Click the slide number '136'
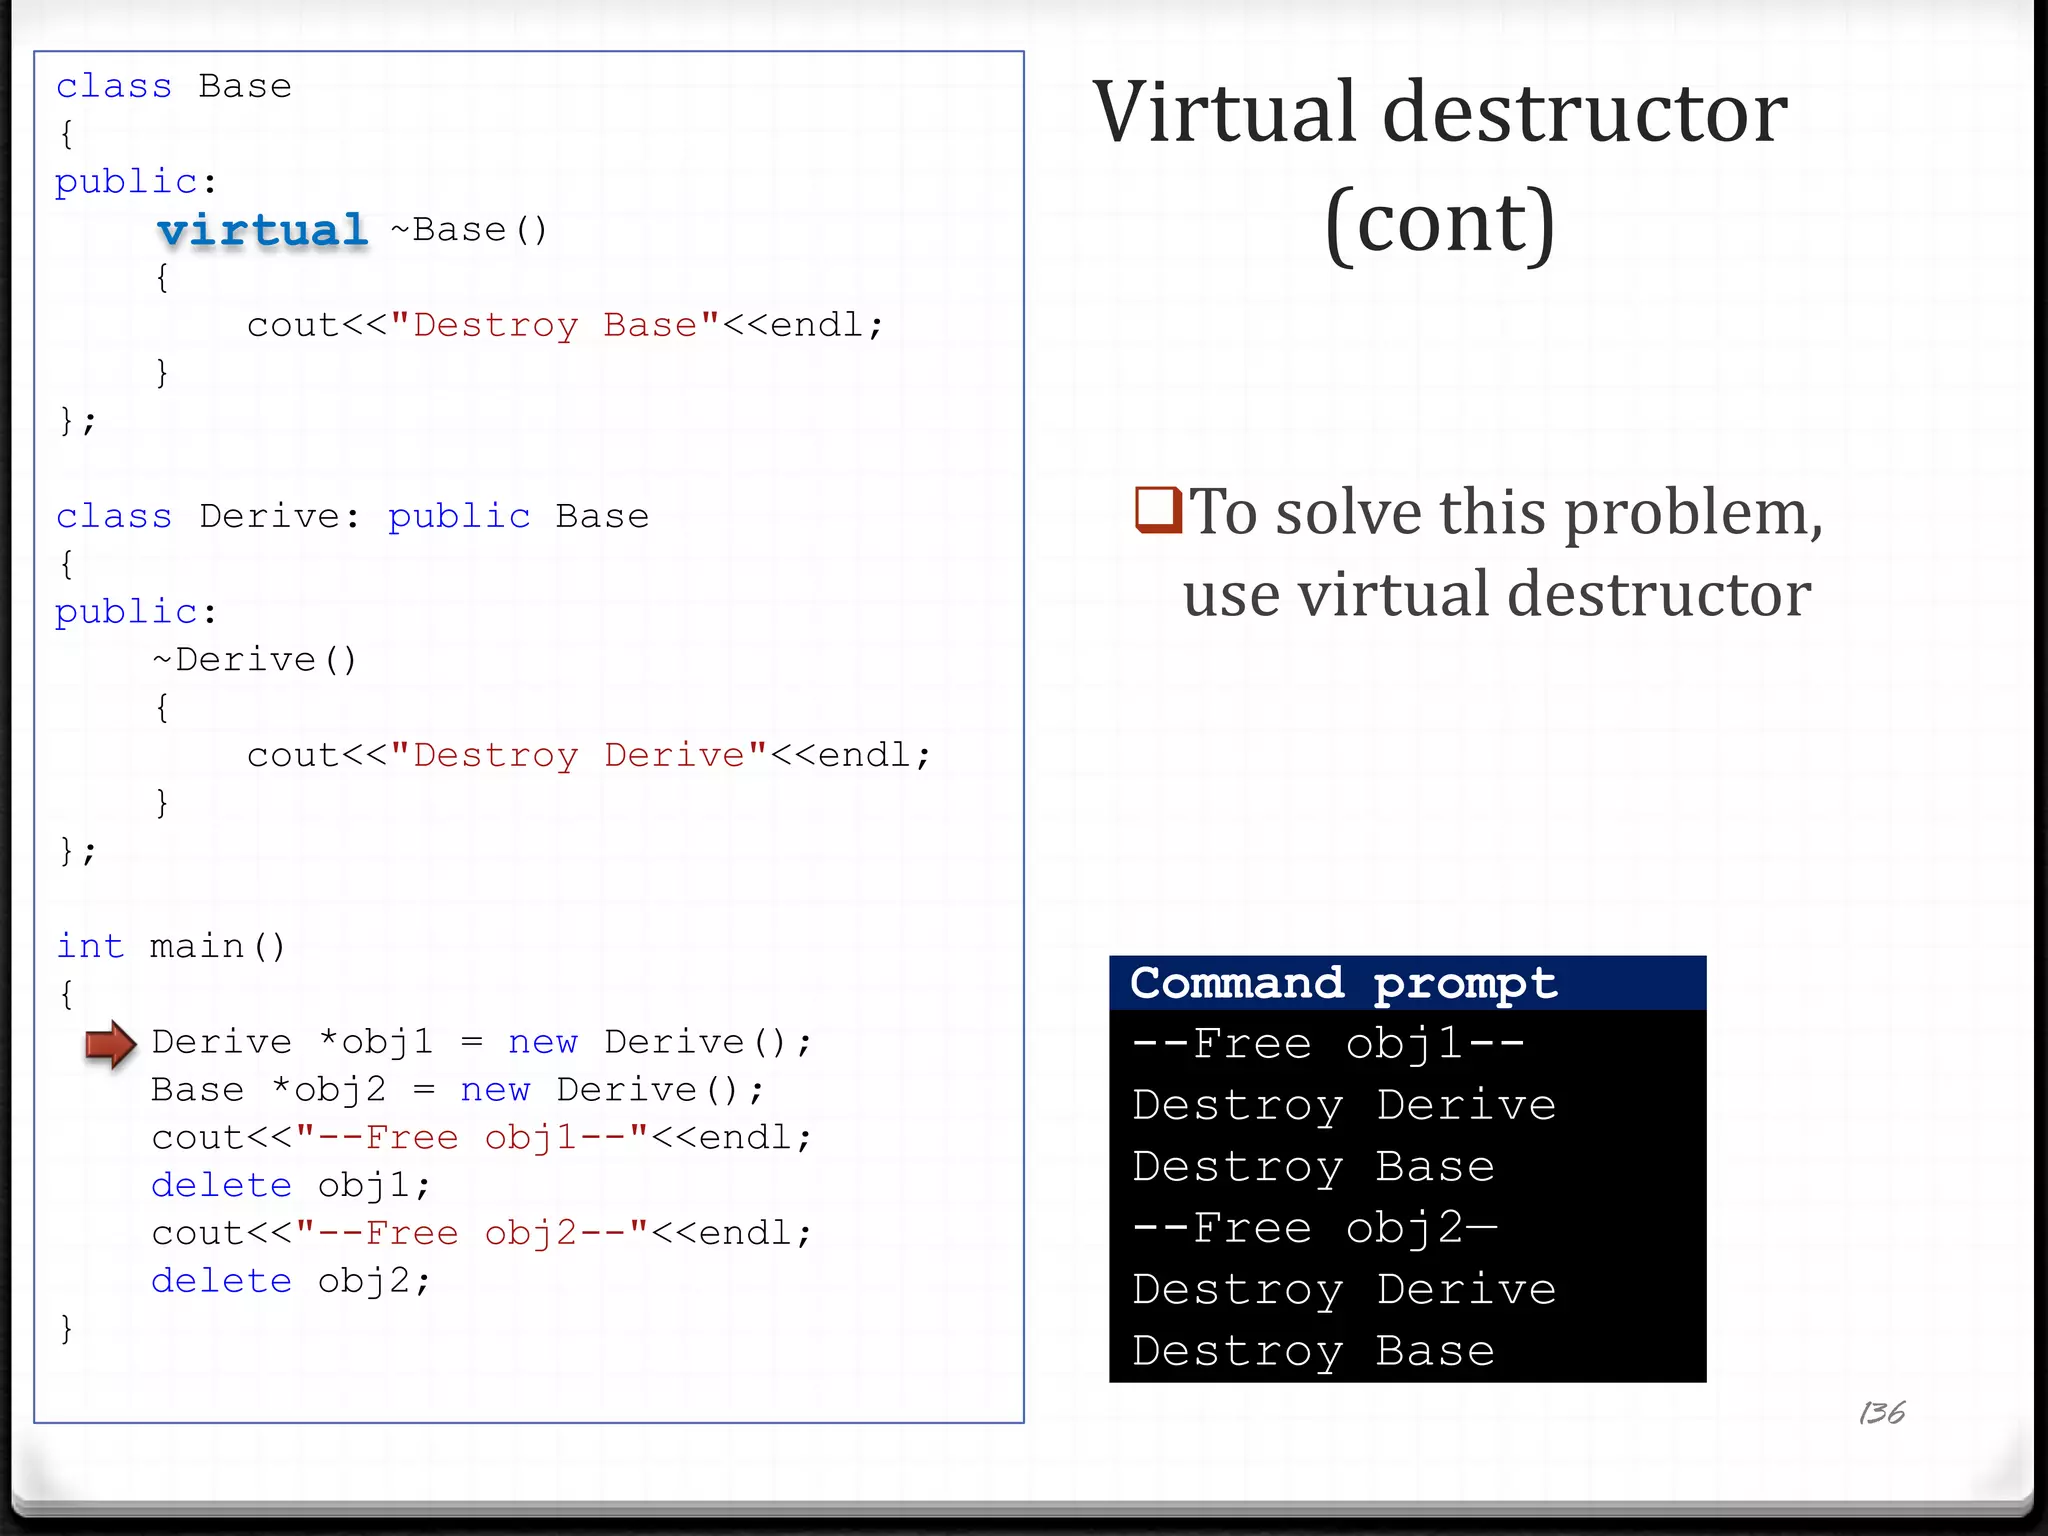Image resolution: width=2048 pixels, height=1536 pixels. [1882, 1413]
